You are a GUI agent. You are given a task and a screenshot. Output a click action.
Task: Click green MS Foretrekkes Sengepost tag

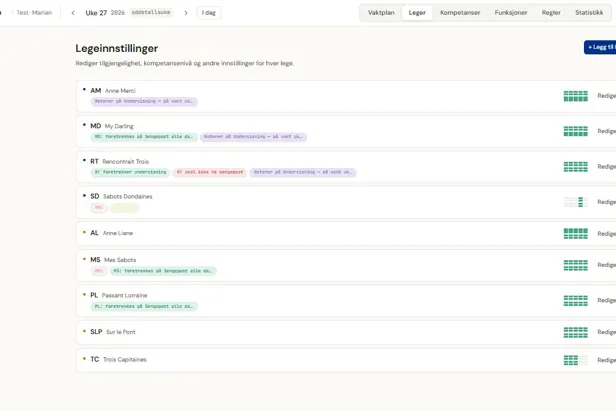point(163,271)
